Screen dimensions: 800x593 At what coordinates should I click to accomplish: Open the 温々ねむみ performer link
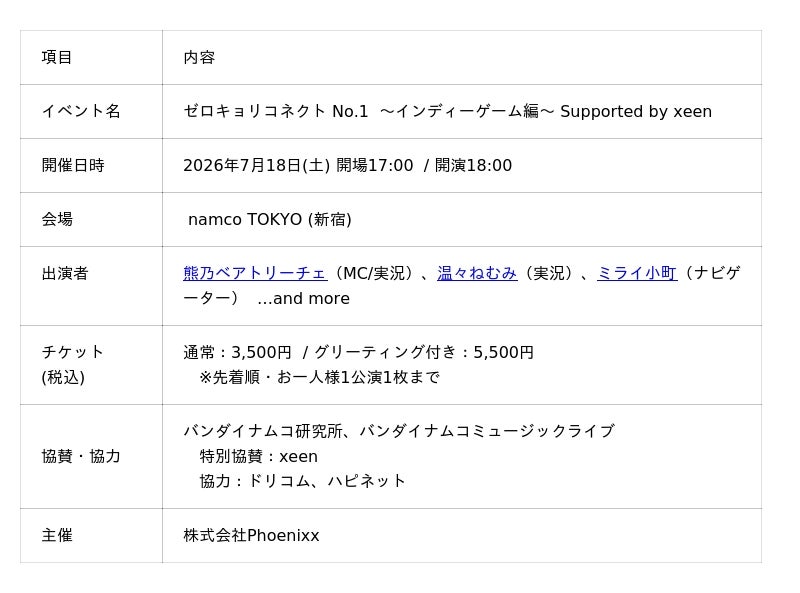pyautogui.click(x=477, y=274)
